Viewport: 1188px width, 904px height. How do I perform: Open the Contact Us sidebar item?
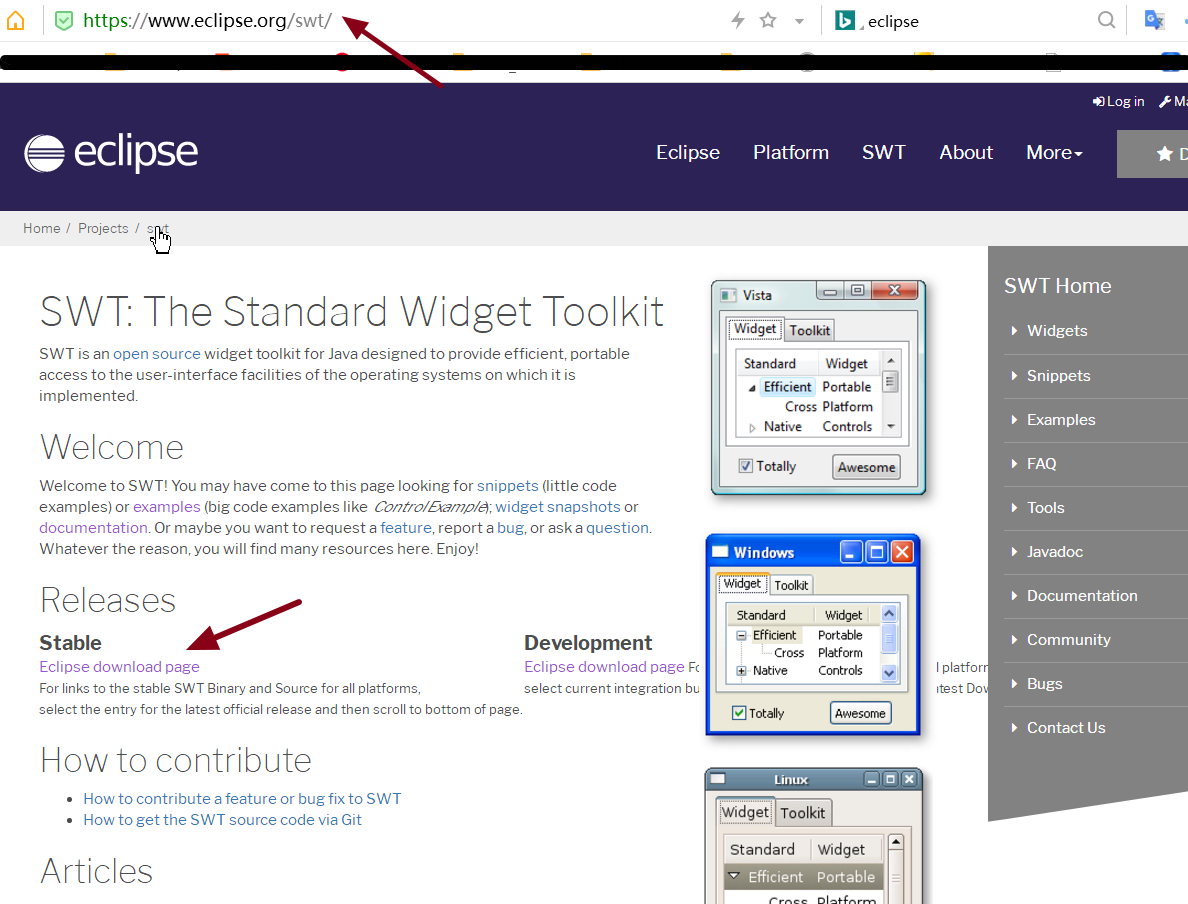click(x=1066, y=727)
